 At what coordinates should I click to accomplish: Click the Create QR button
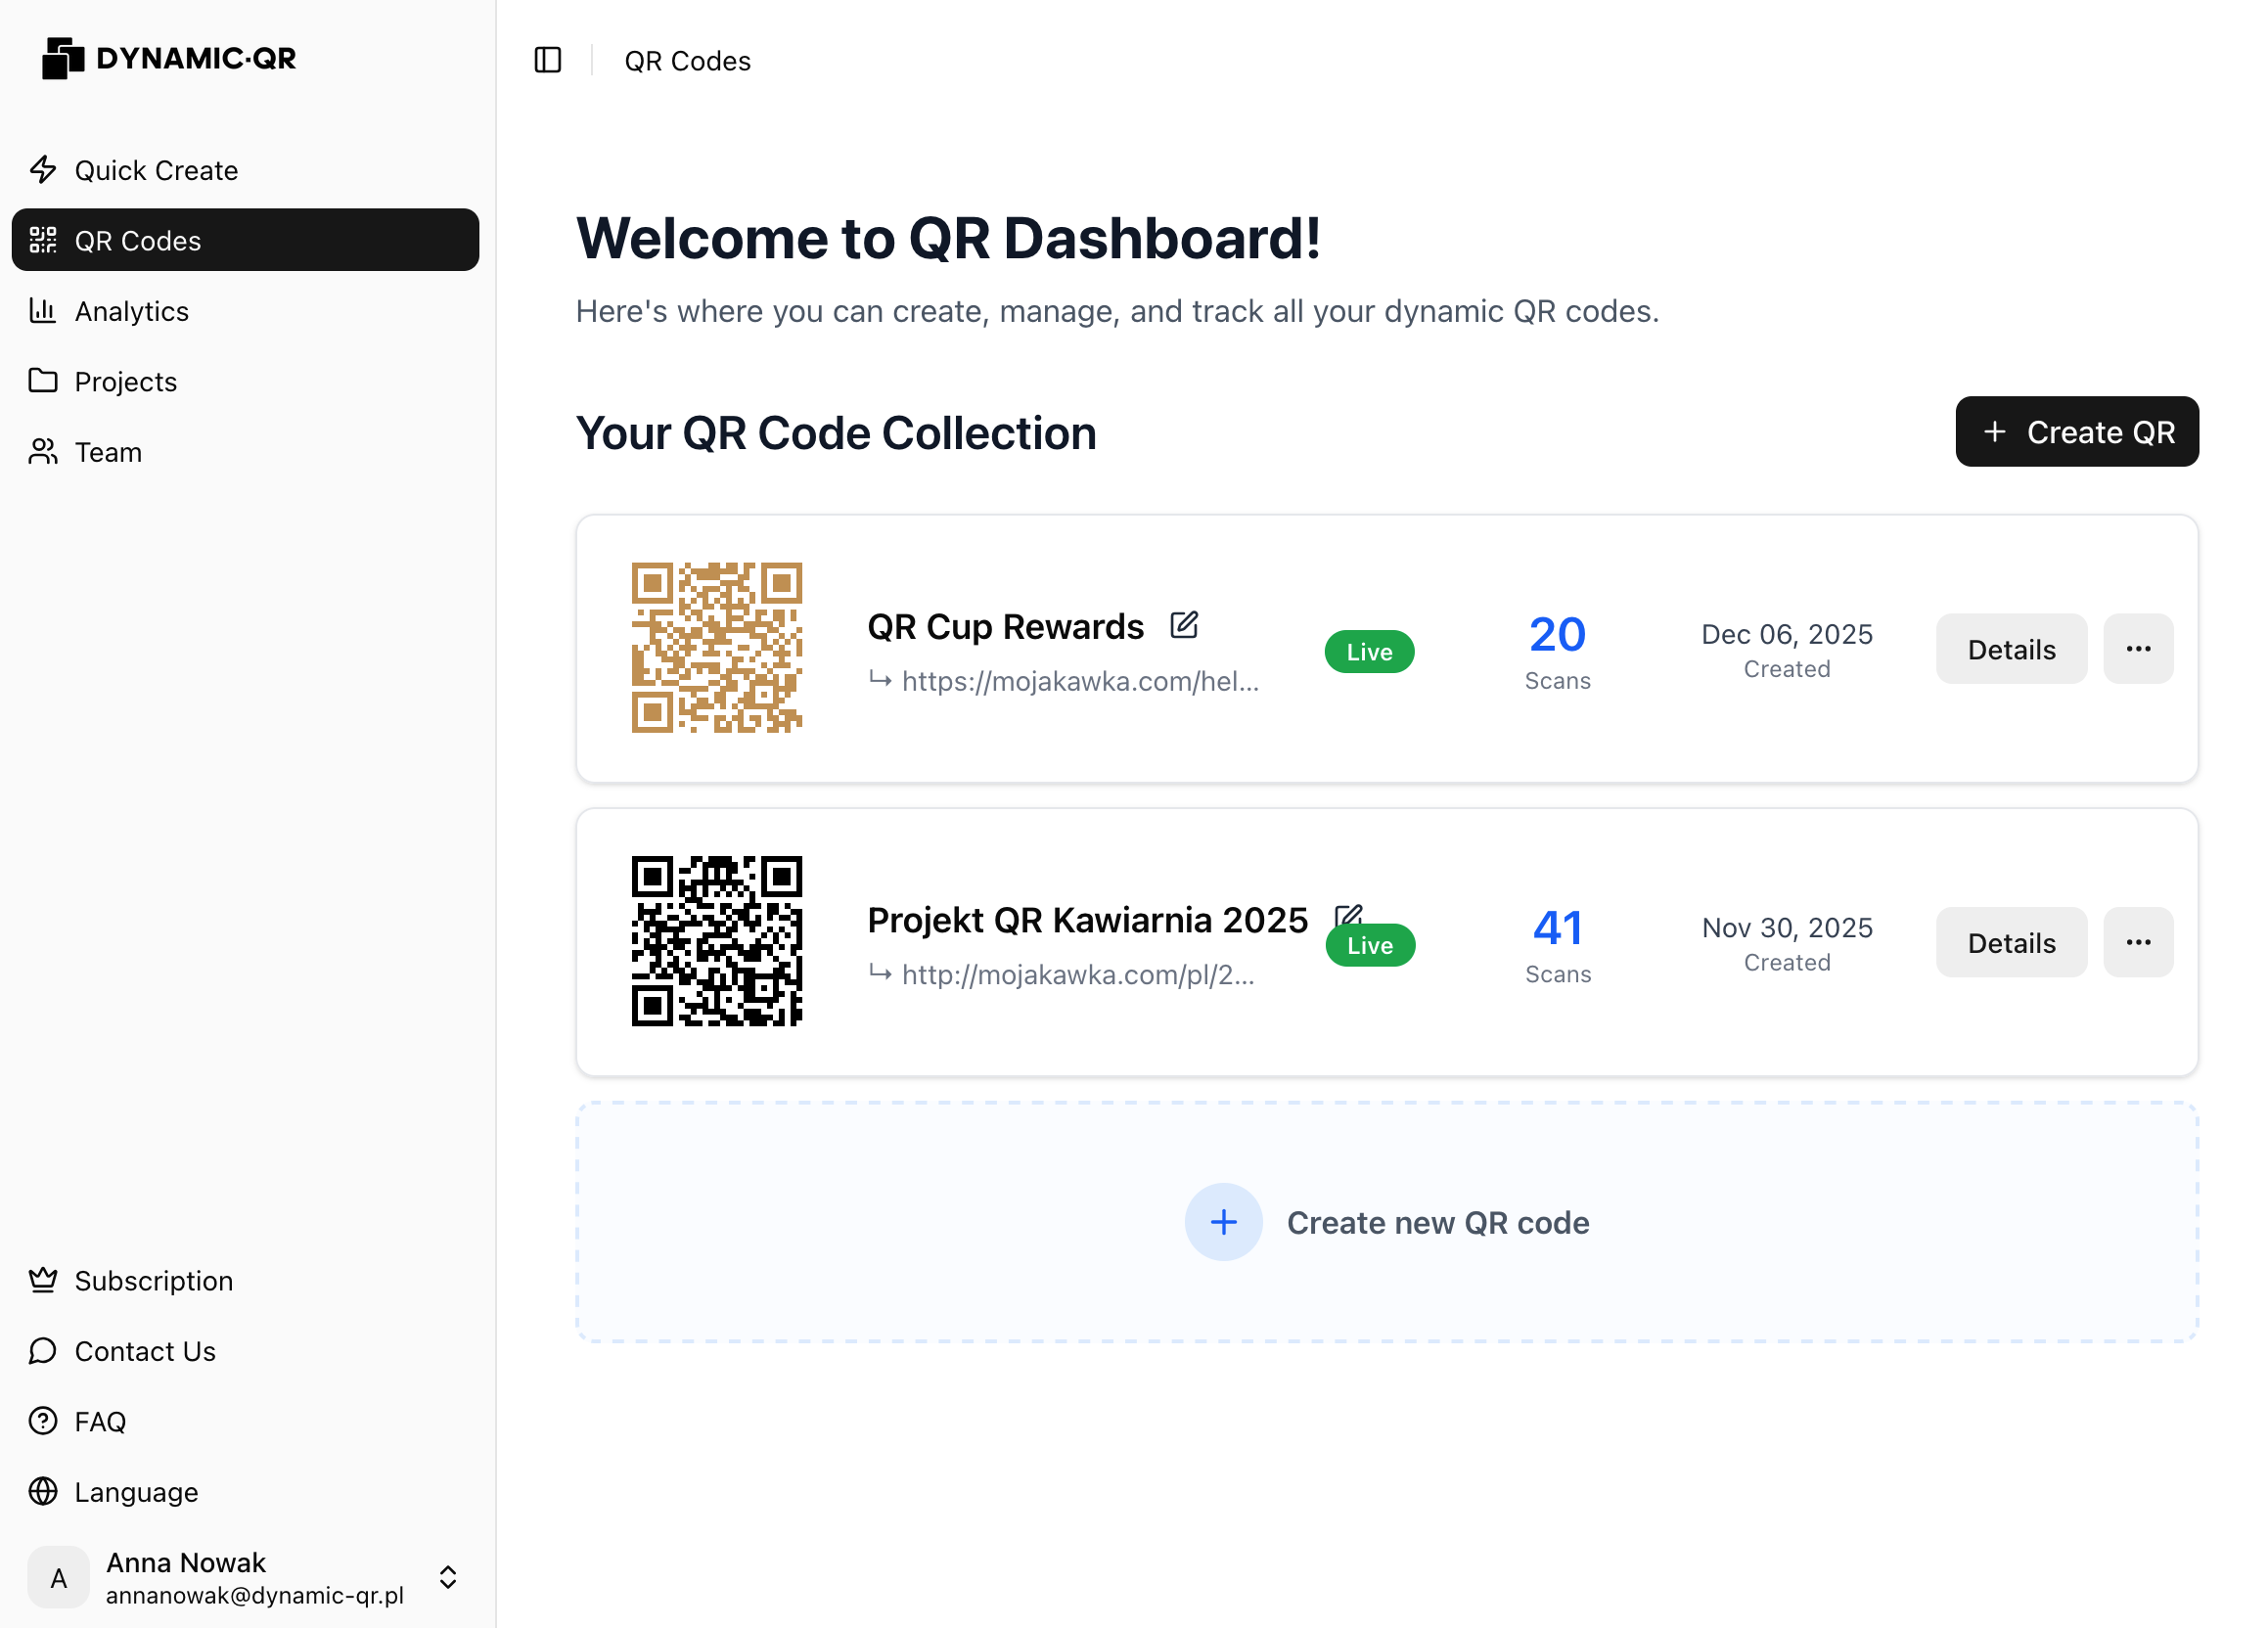pyautogui.click(x=2076, y=432)
